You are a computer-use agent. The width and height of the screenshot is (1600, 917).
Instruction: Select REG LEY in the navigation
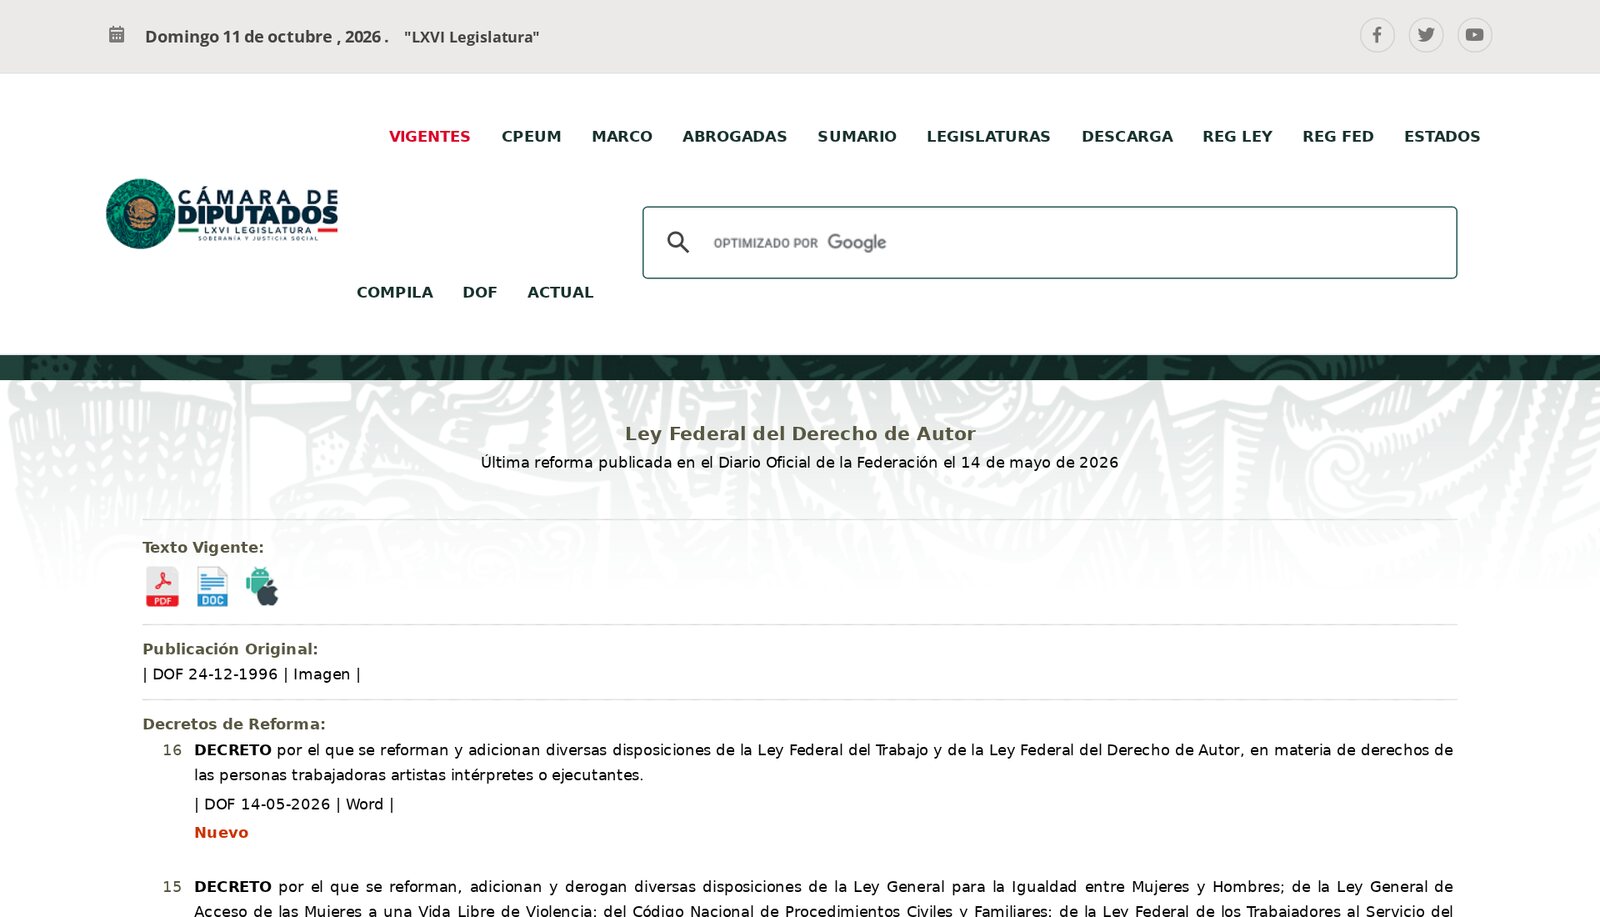tap(1237, 136)
